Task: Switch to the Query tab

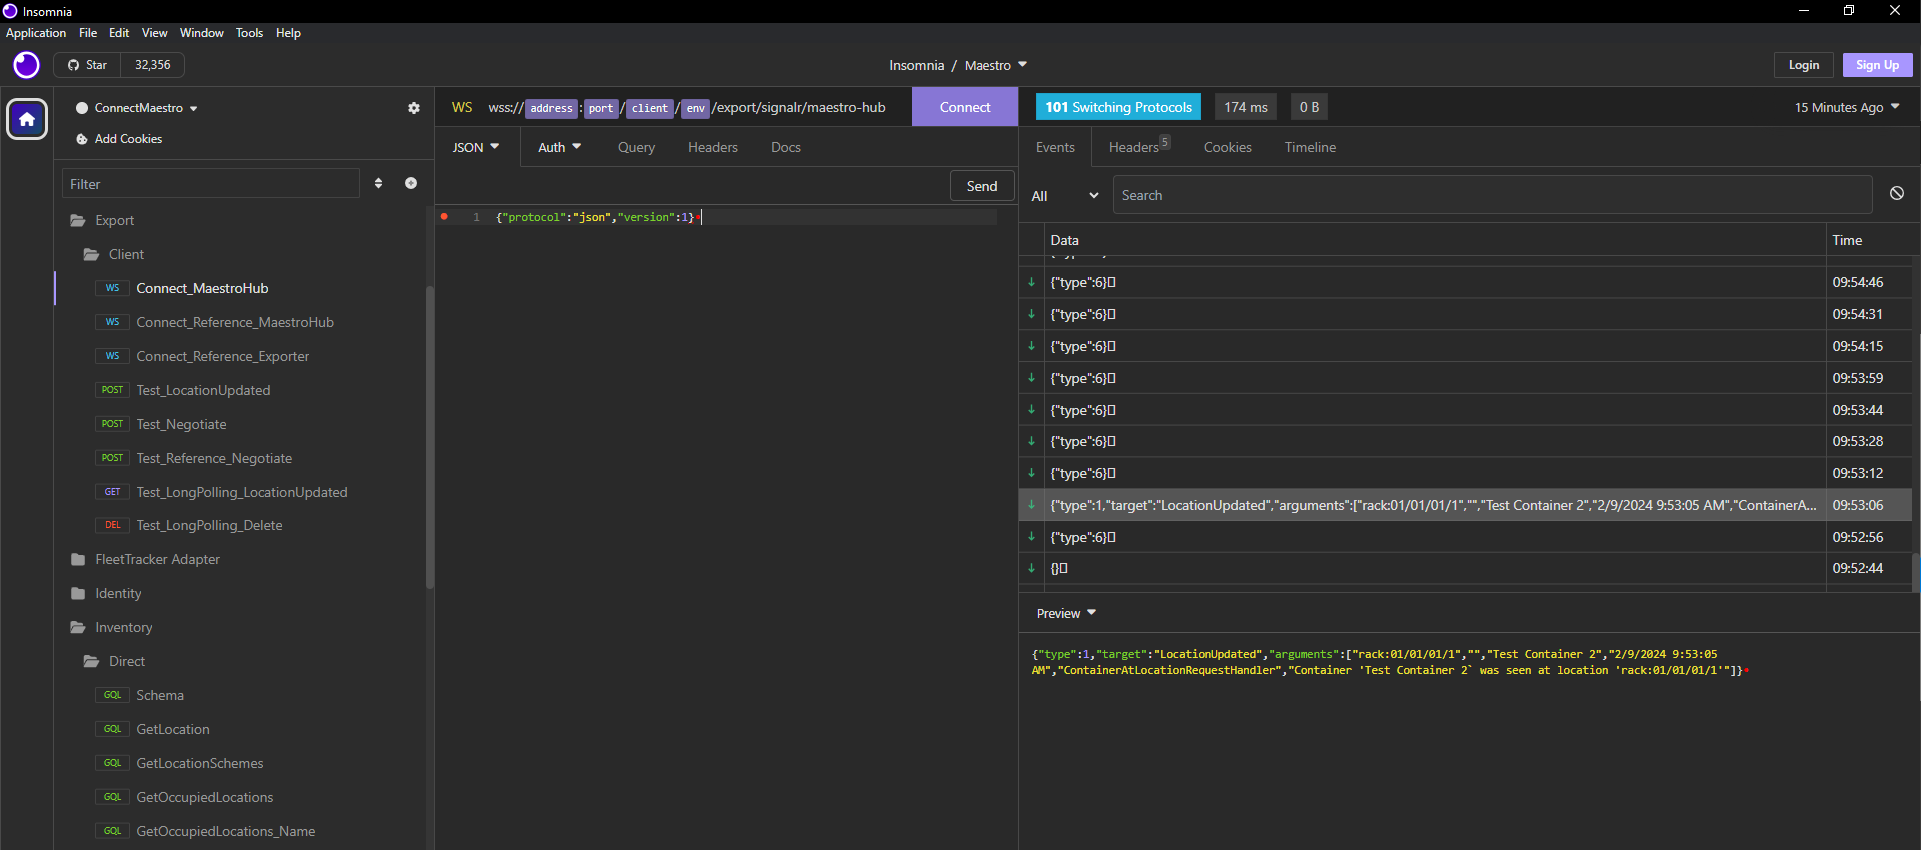Action: [636, 147]
